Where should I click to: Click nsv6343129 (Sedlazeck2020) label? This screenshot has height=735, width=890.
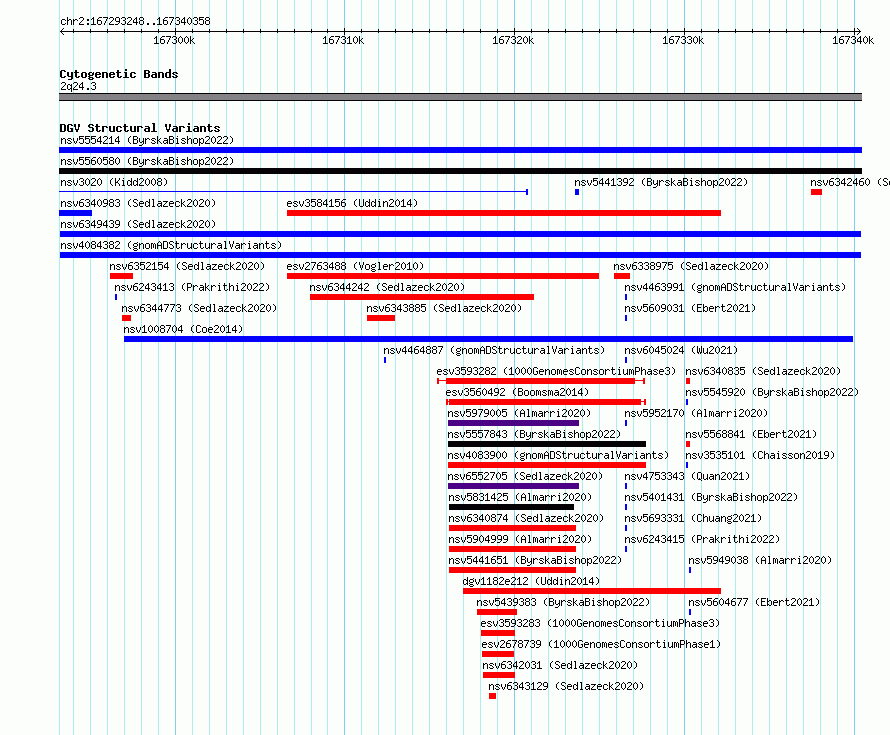(x=566, y=686)
